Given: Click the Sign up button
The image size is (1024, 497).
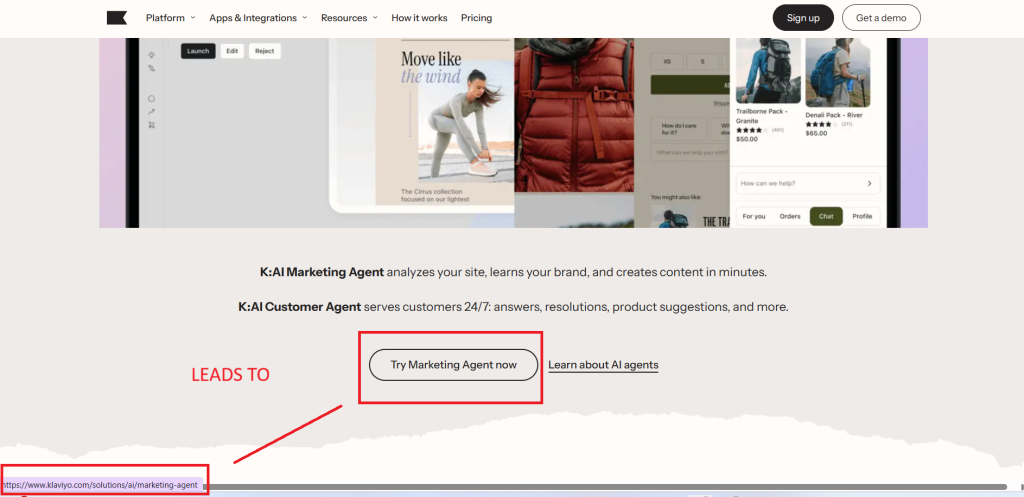Looking at the screenshot, I should (803, 18).
